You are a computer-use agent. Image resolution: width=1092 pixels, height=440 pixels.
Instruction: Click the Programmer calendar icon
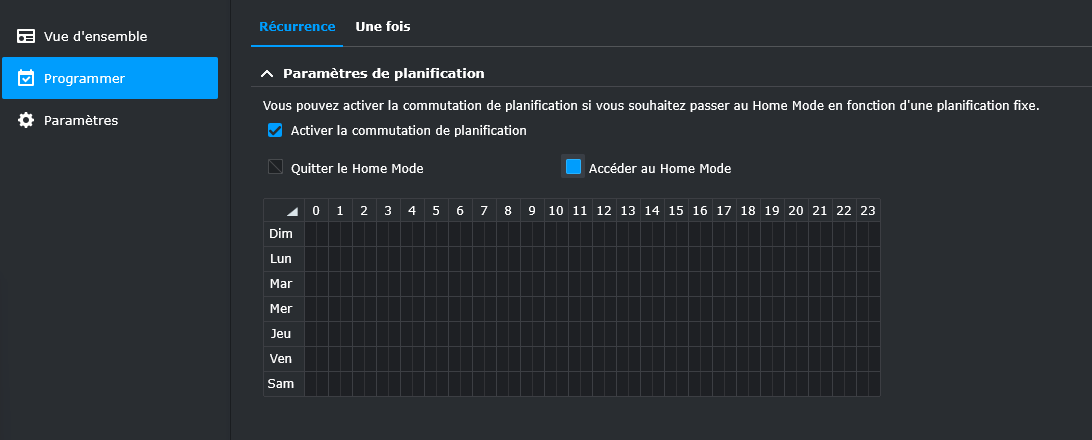tap(26, 78)
